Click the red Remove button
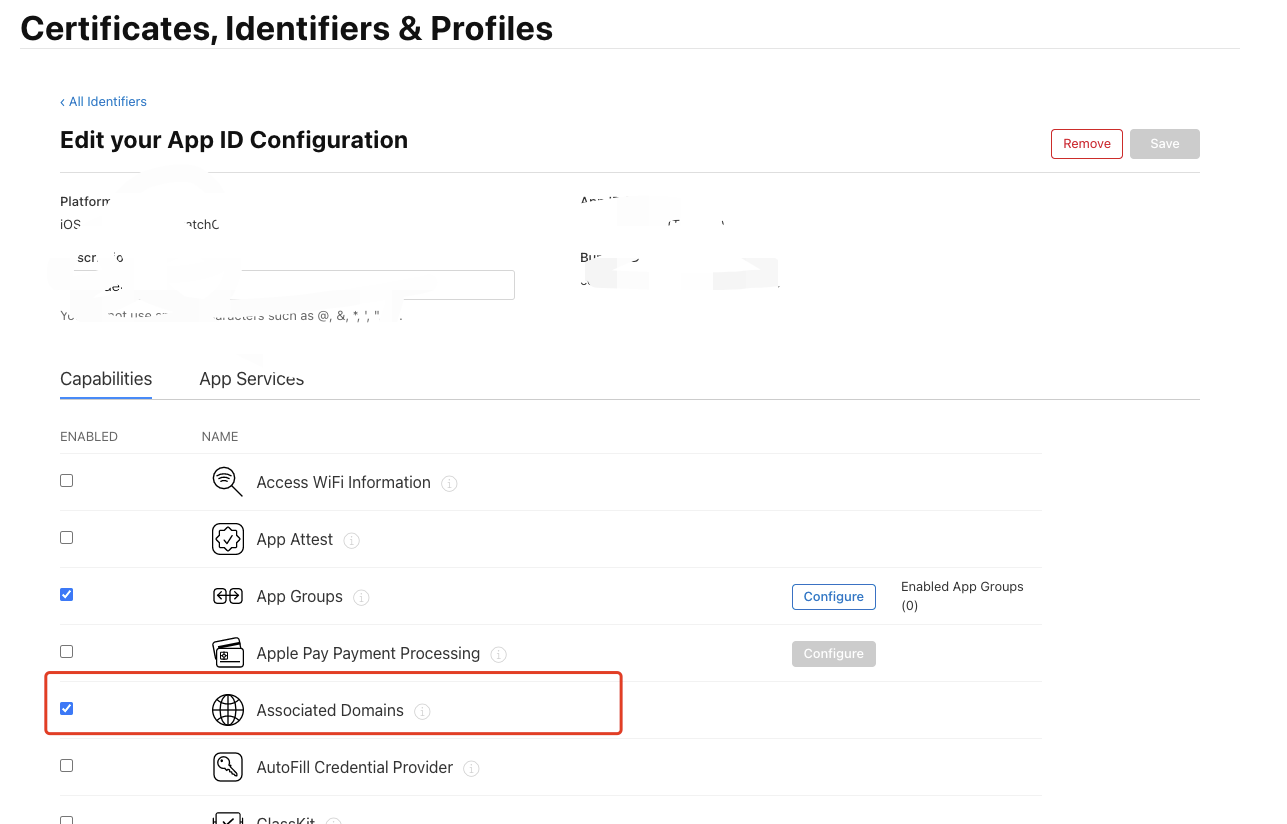1287x824 pixels. tap(1087, 144)
